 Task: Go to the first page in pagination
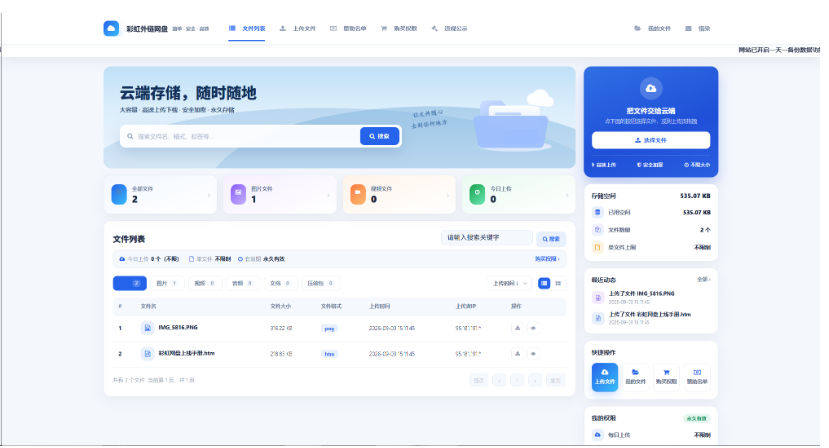pos(479,380)
